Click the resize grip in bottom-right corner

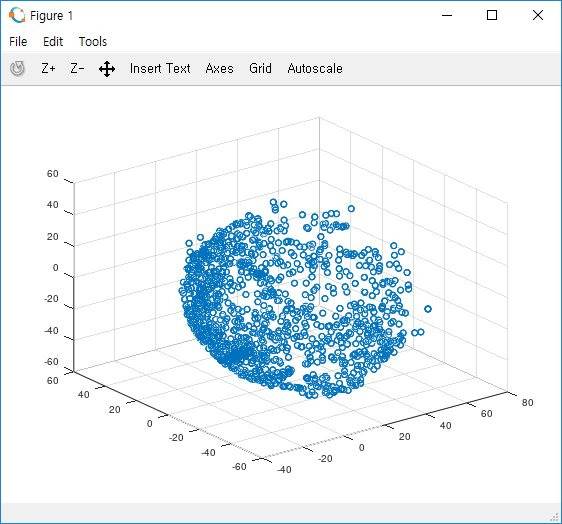555,517
